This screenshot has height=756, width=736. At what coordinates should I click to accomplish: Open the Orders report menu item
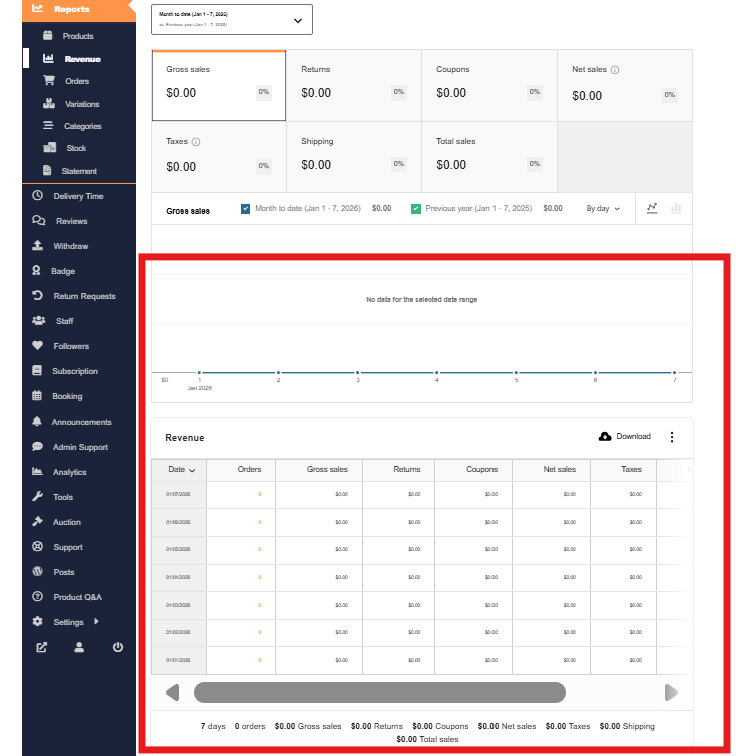pos(77,82)
